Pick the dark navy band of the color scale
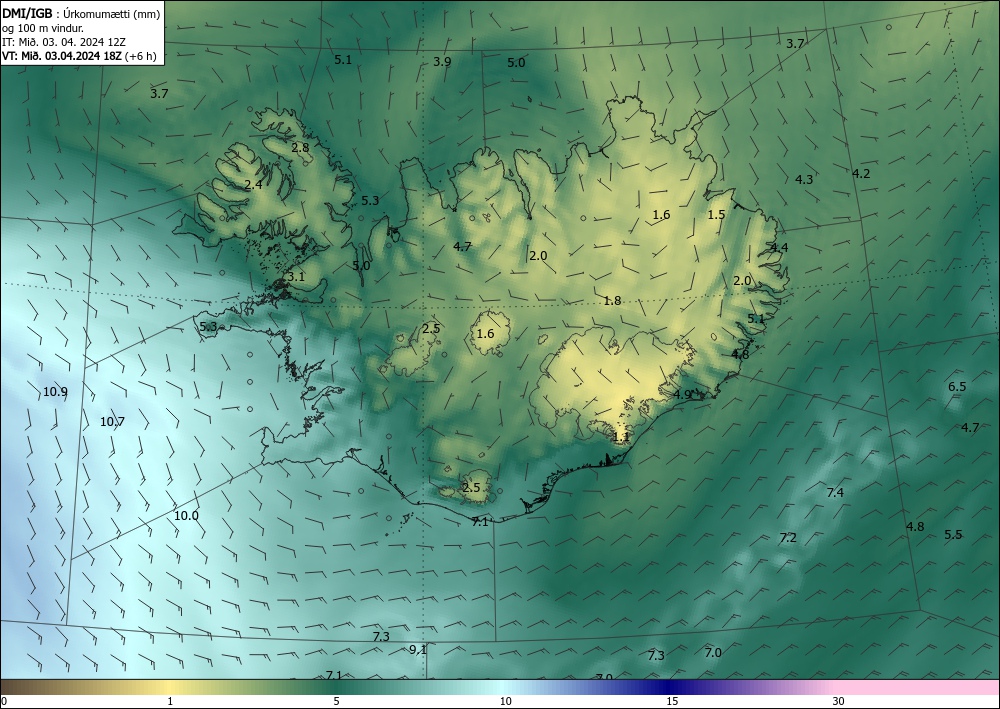1000x709 pixels. (x=666, y=687)
